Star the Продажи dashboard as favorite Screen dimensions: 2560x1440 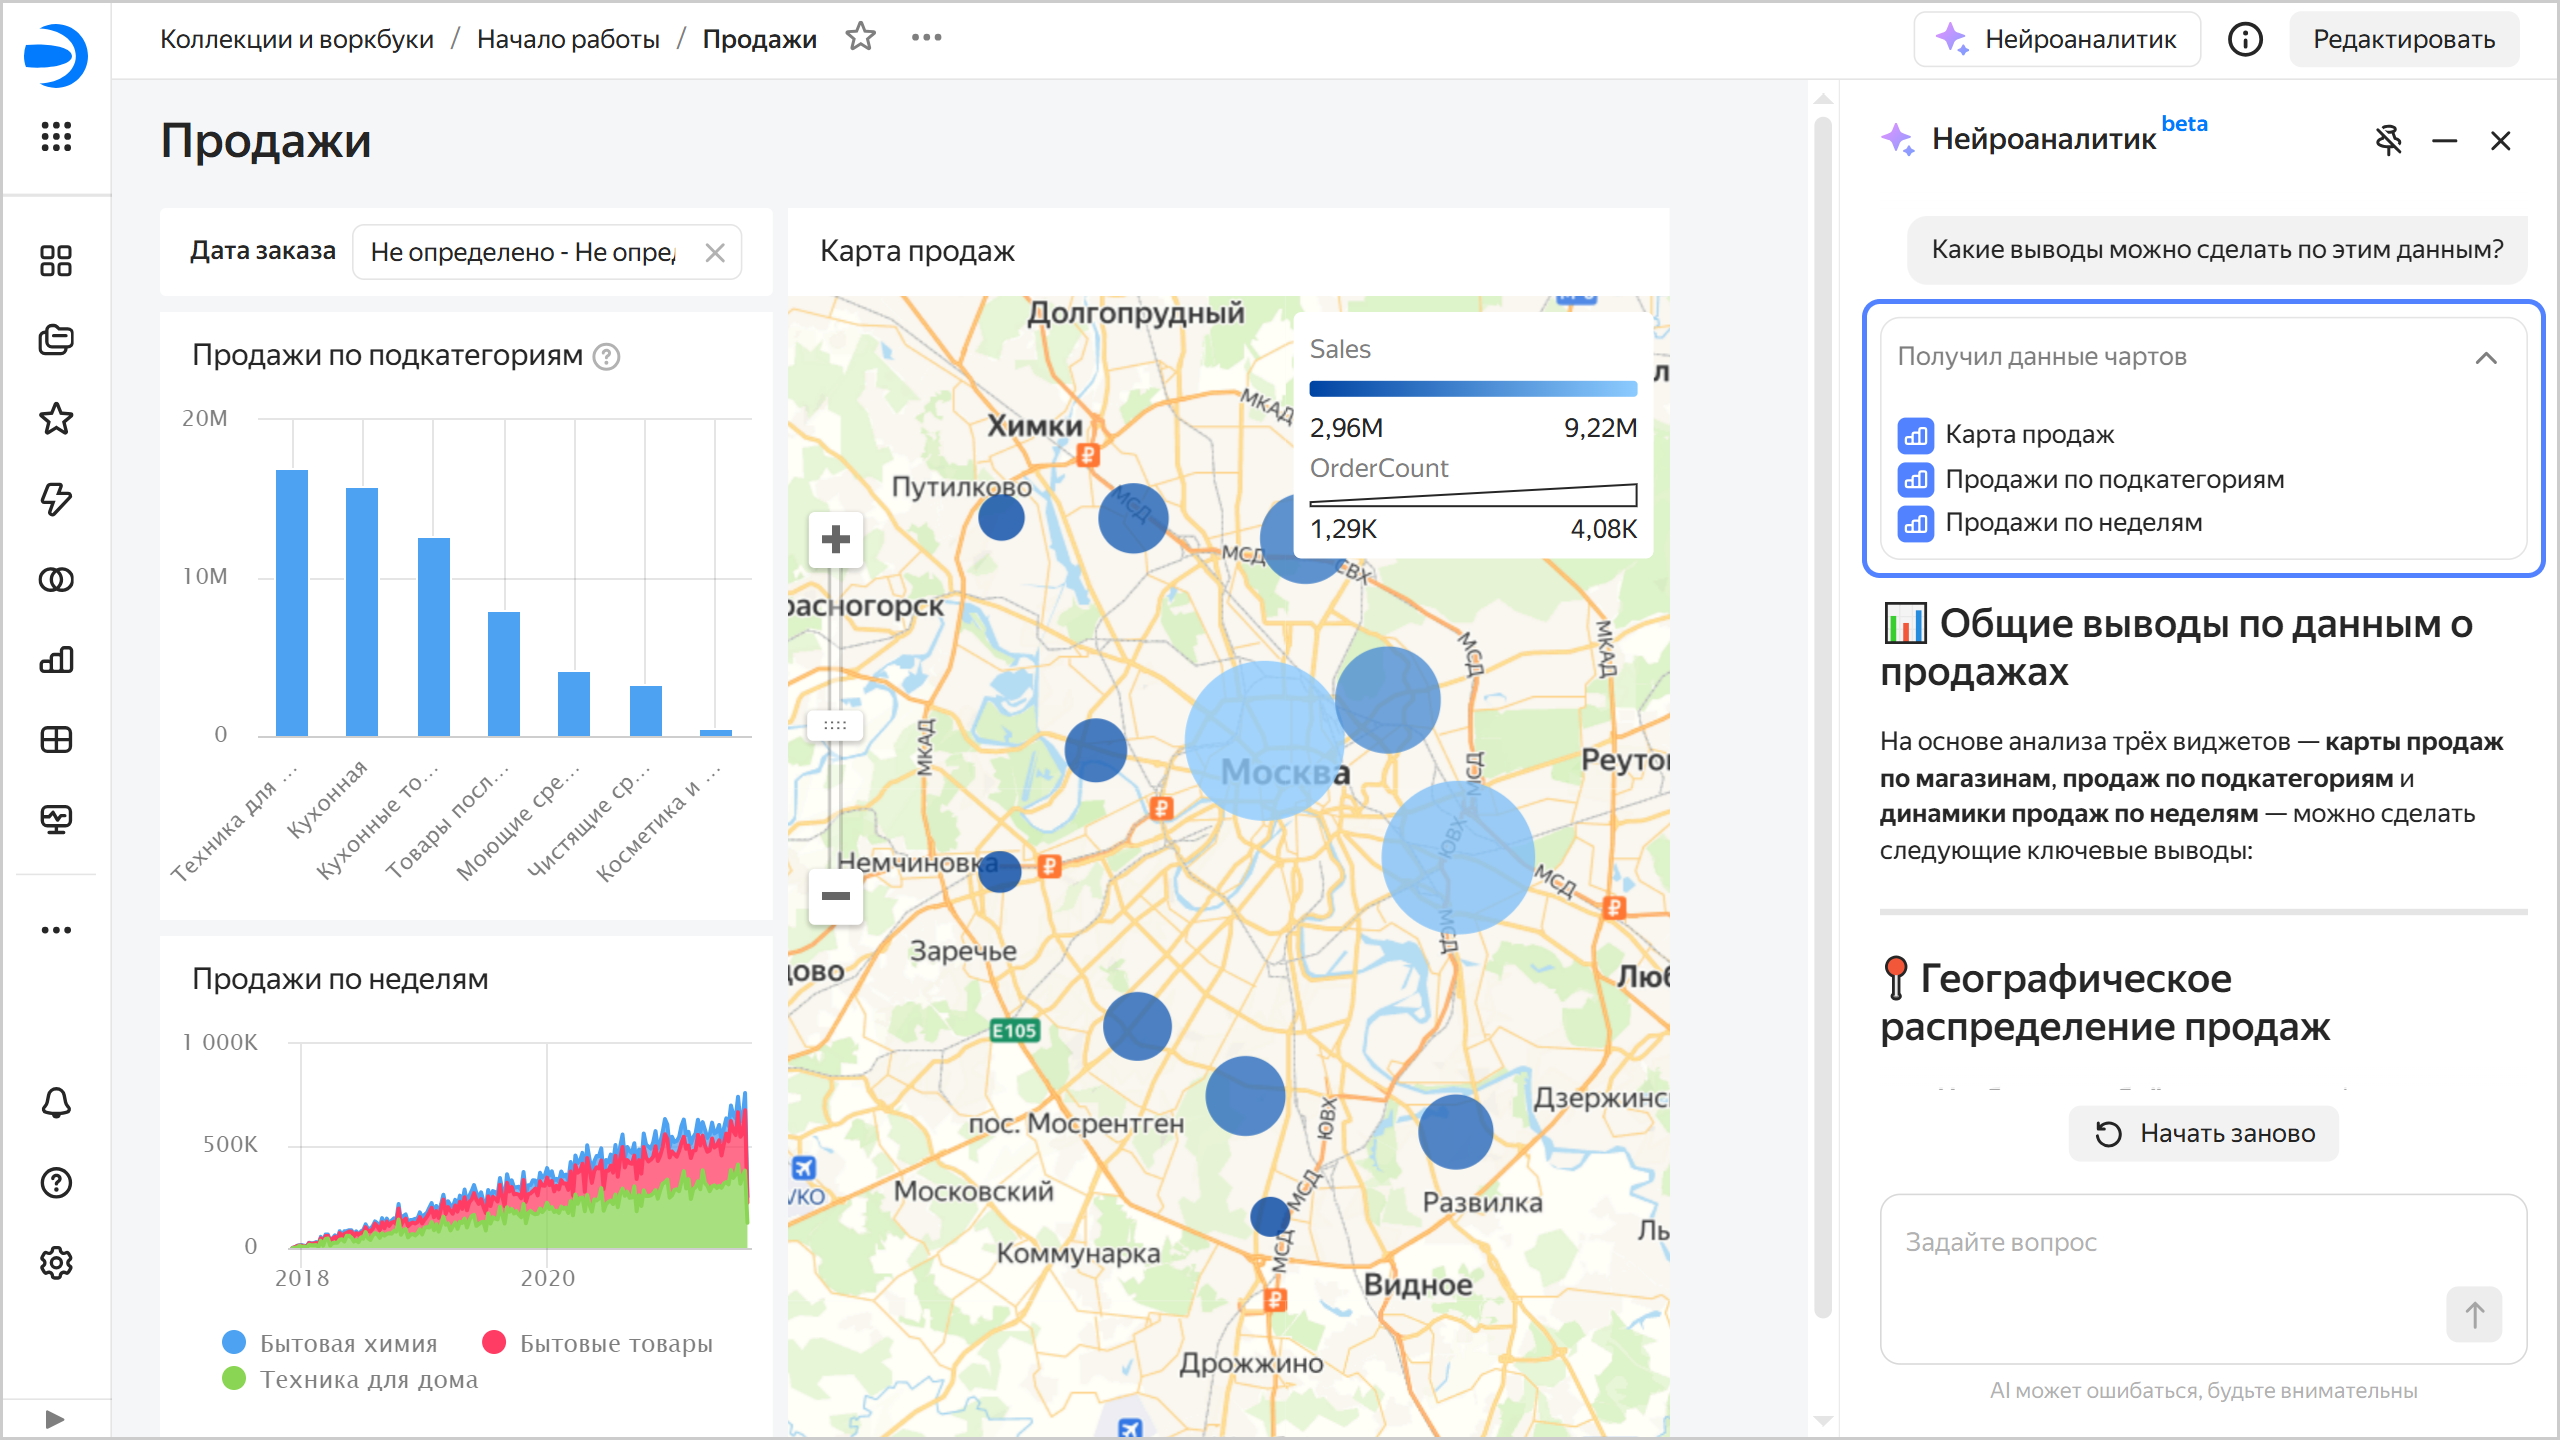[860, 38]
